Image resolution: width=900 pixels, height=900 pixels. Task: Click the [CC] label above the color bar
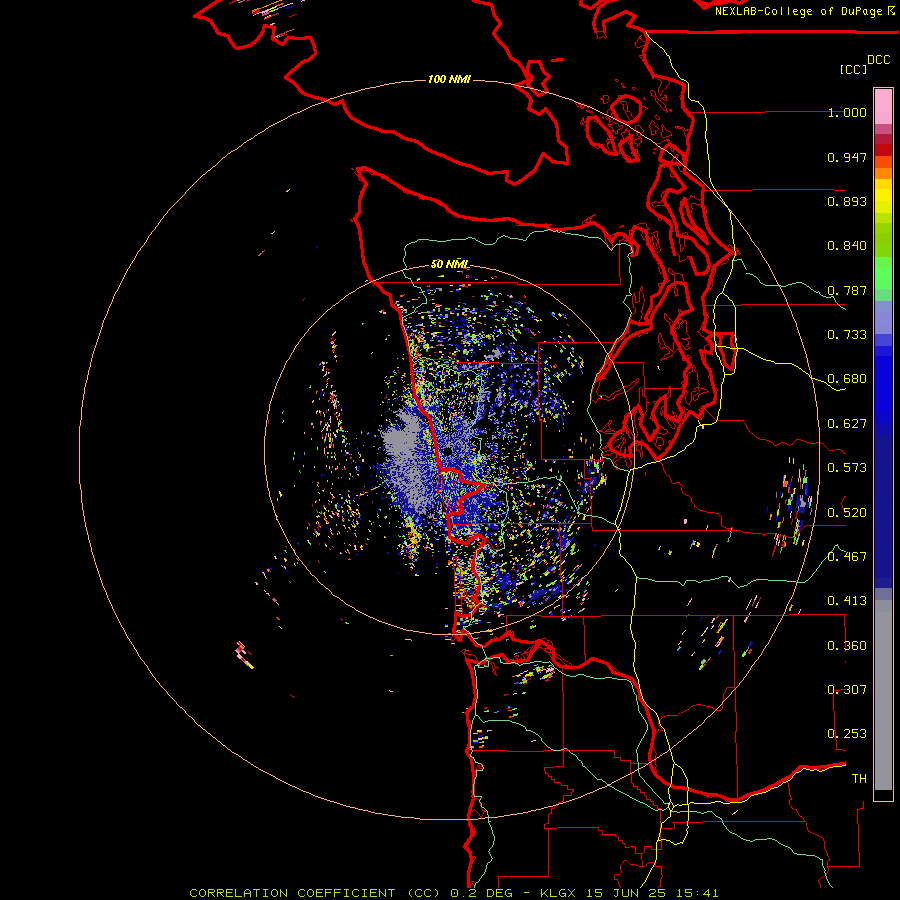pos(853,69)
